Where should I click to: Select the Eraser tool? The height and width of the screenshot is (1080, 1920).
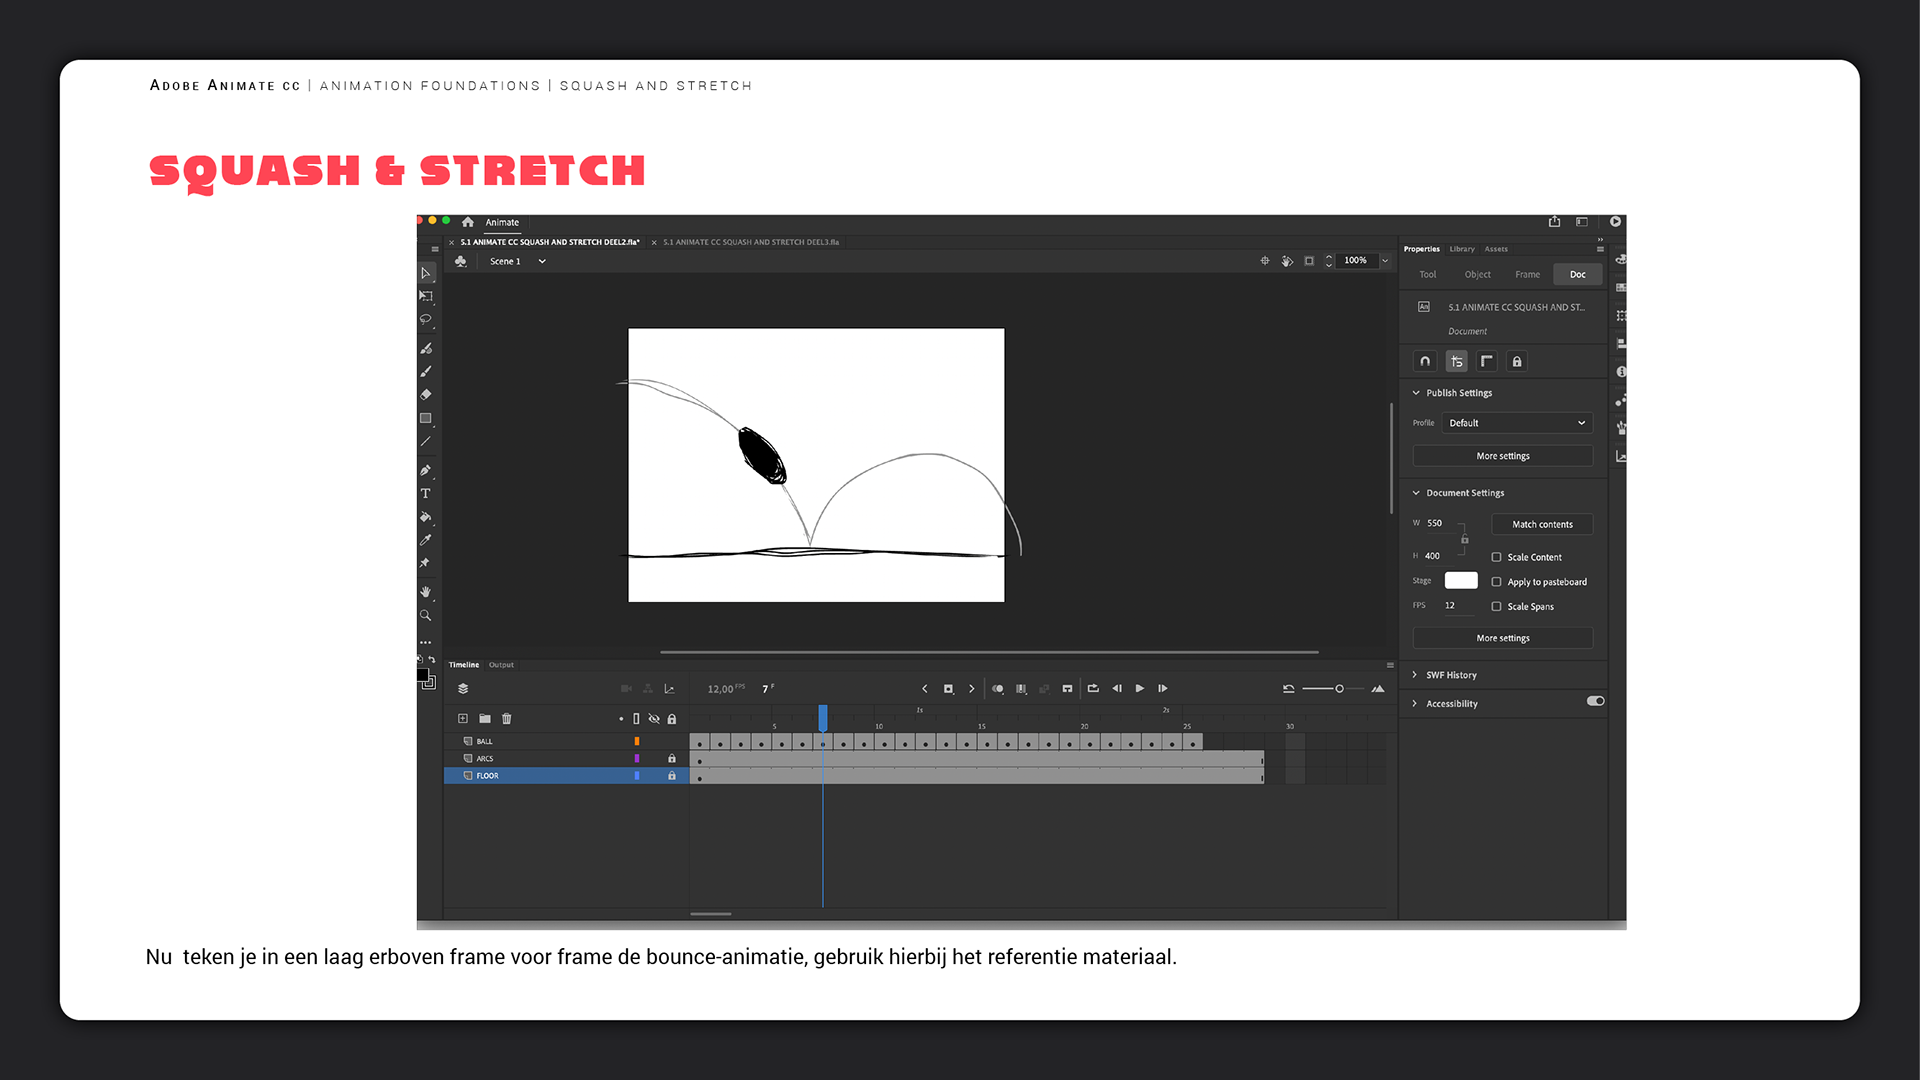click(425, 395)
